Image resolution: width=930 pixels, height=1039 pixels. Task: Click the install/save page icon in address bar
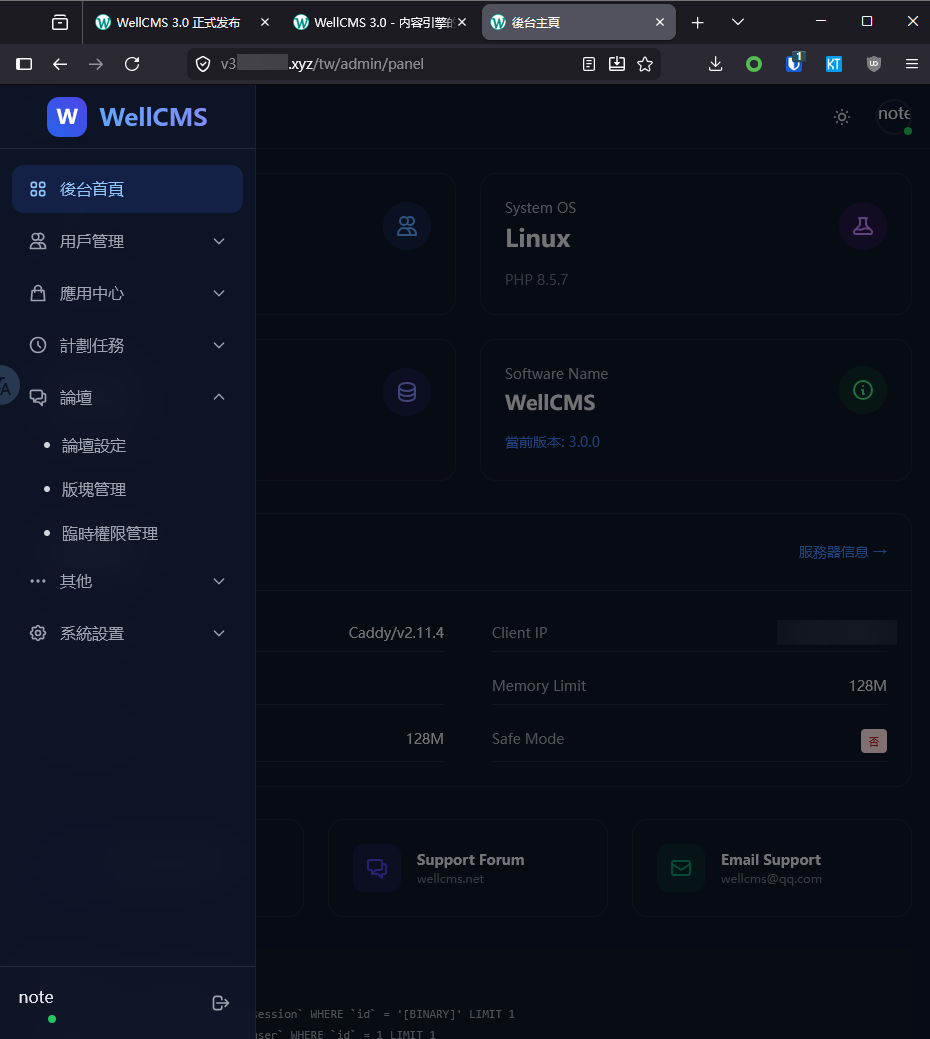point(617,64)
